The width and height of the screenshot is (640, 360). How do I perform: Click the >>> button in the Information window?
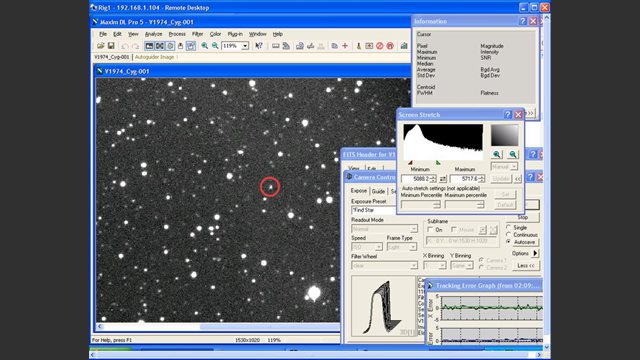(530, 113)
